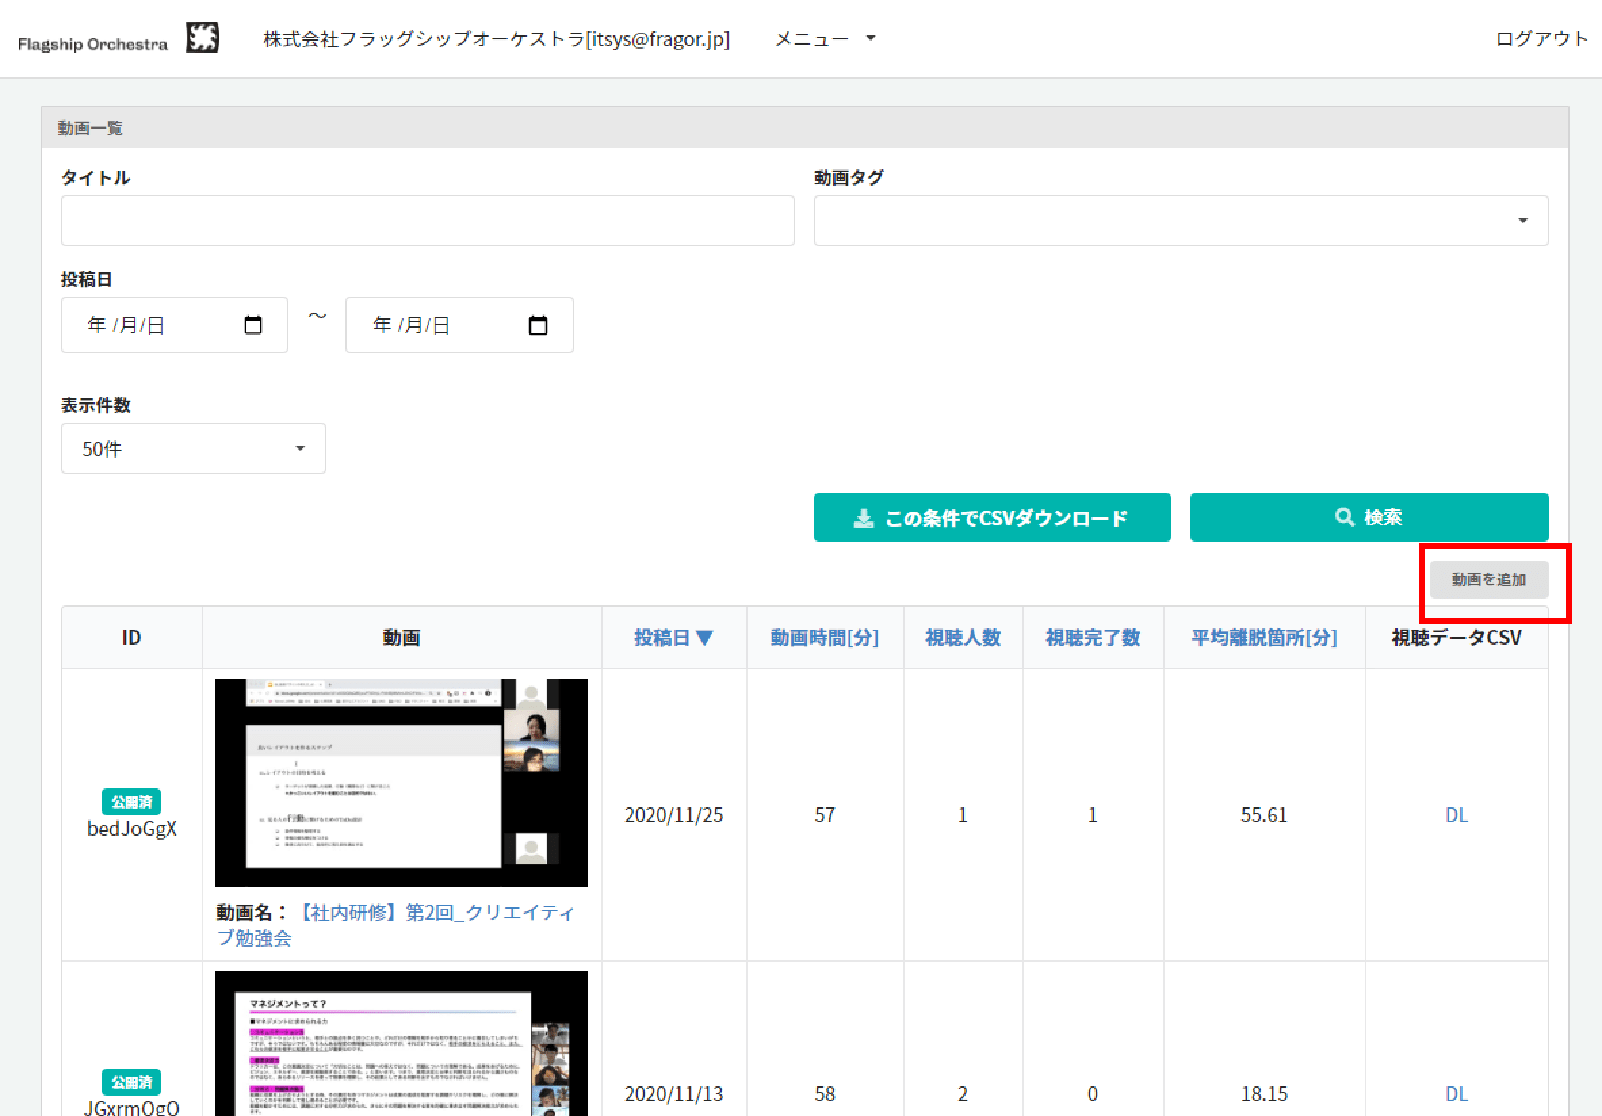Download viewing CSV via DL for 2020/11/25 video
1602x1116 pixels.
coord(1456,815)
